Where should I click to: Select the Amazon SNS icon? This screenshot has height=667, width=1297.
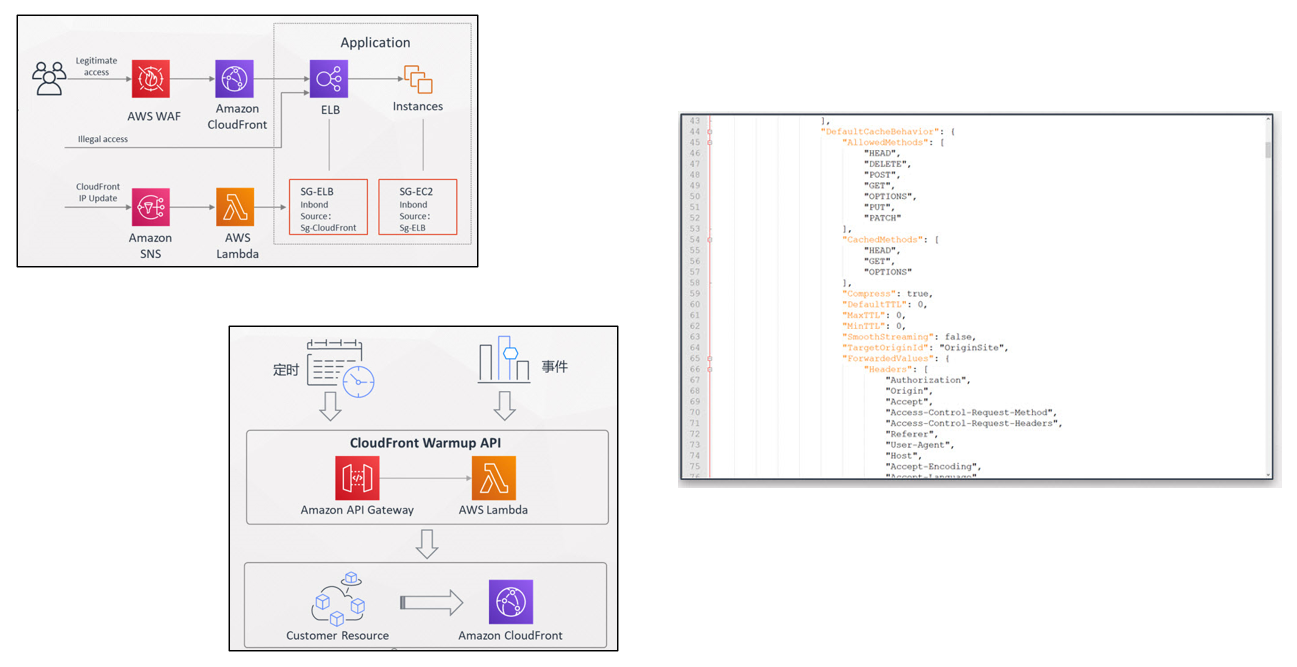coord(151,207)
